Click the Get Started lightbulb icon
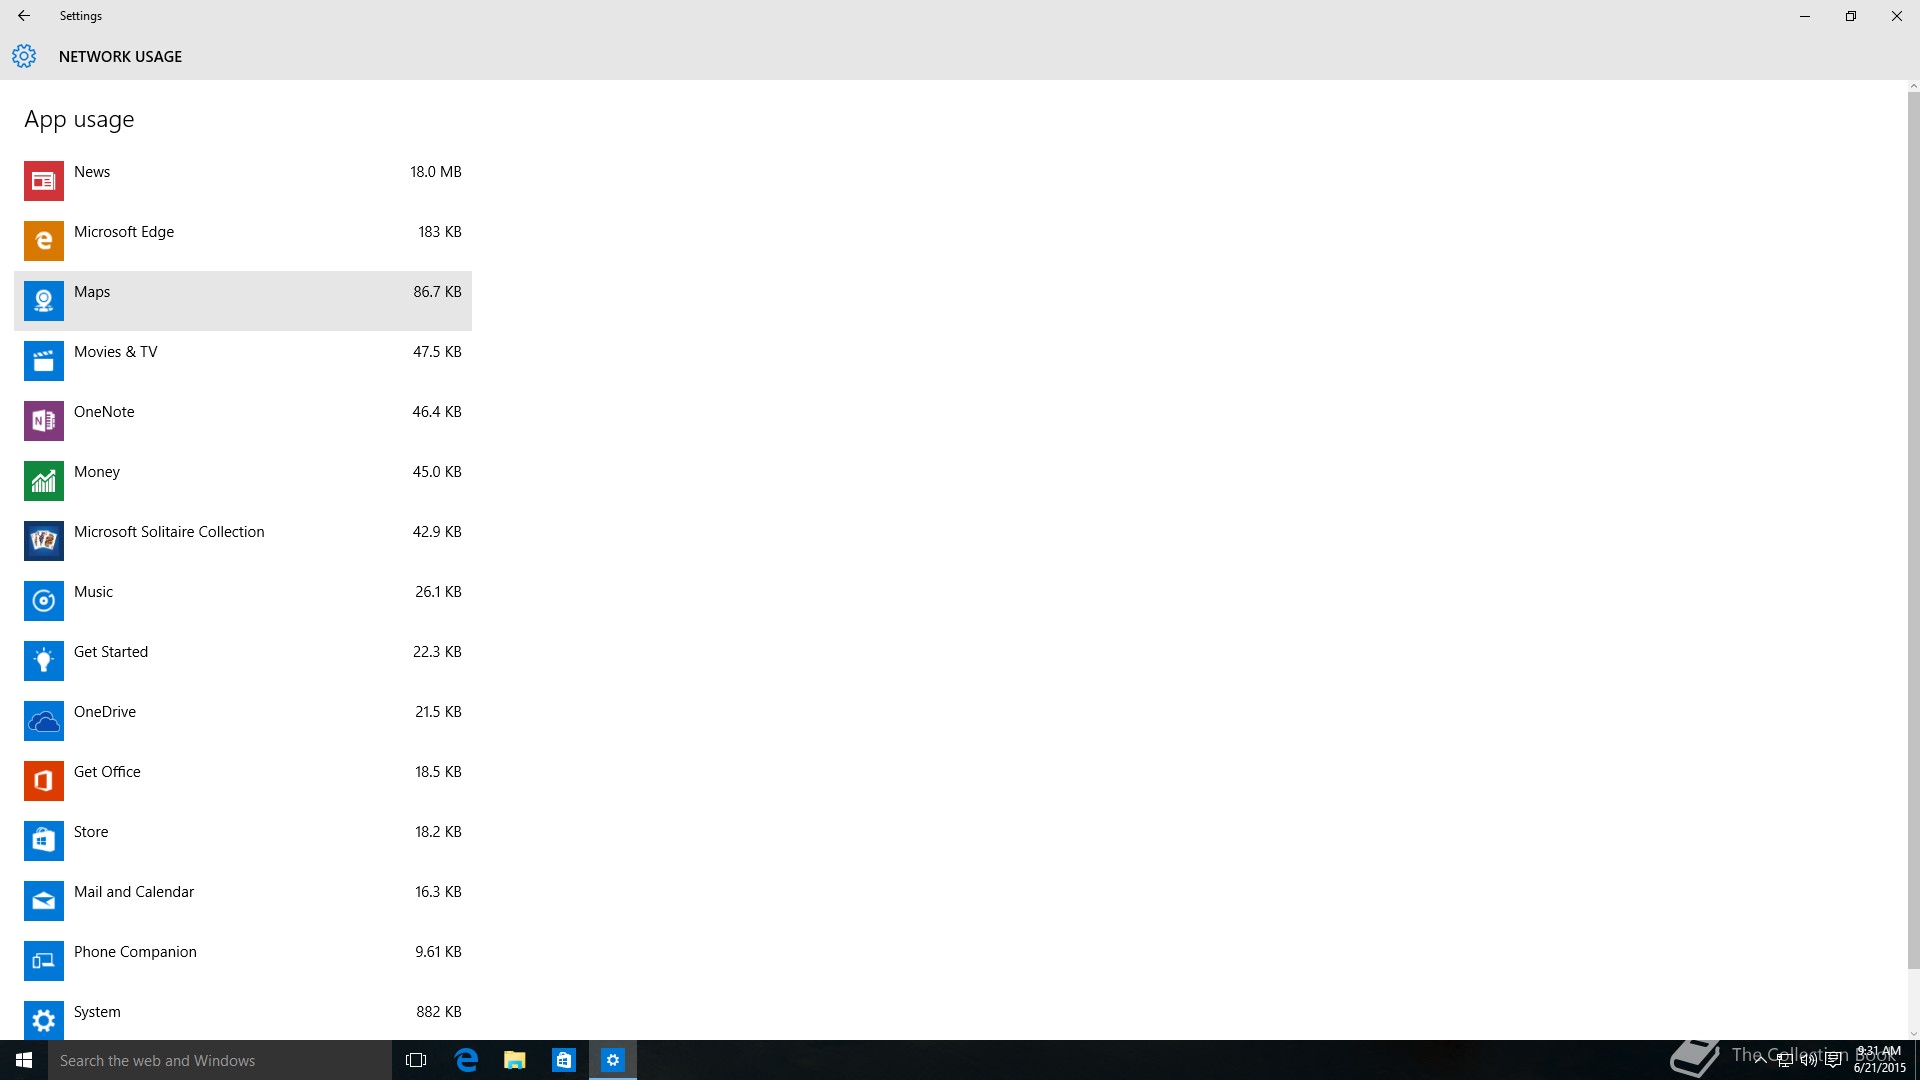 [x=44, y=661]
